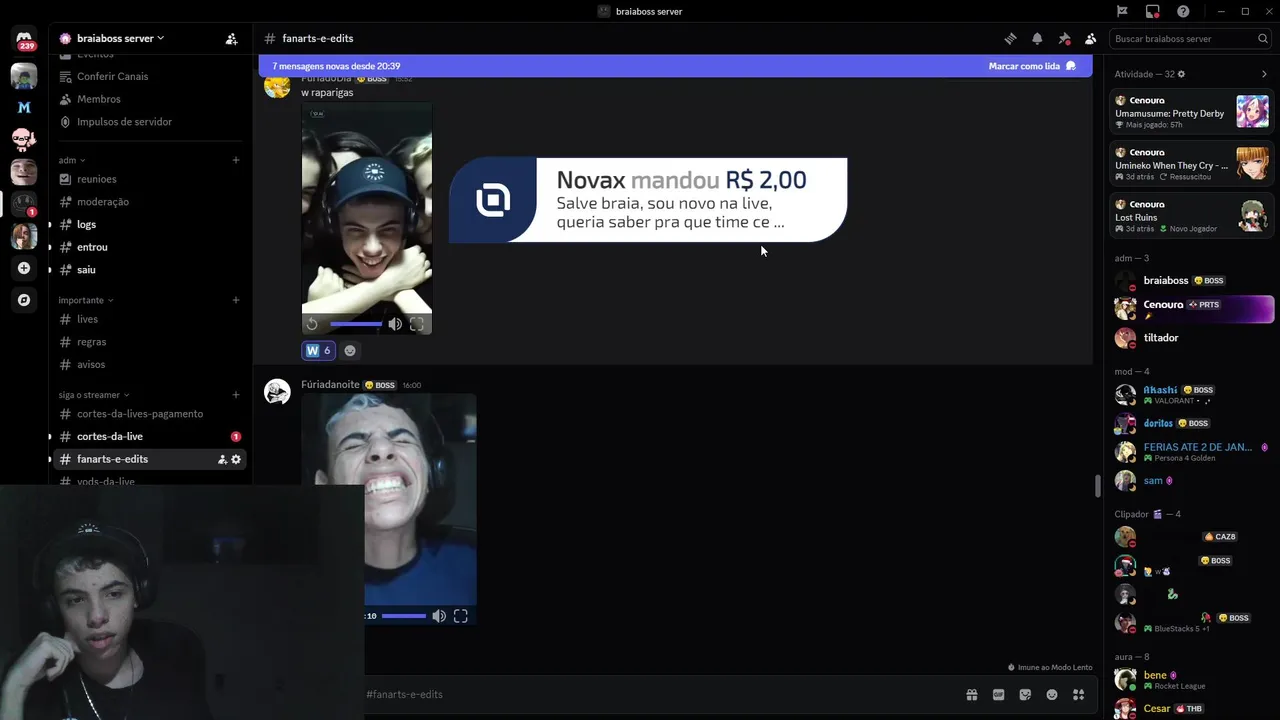Mute Fúriadanoite's video volume
Screen dimensions: 1280x720
click(x=439, y=616)
